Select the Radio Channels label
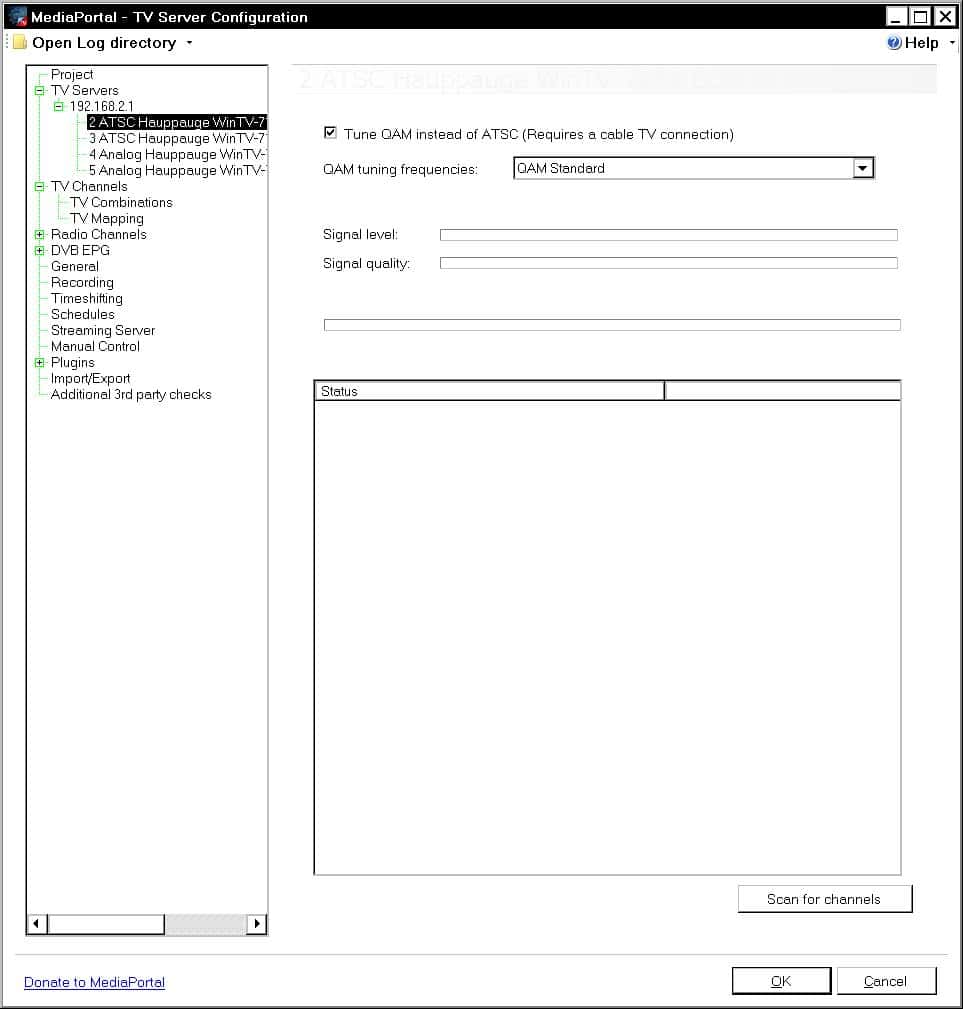This screenshot has height=1009, width=963. click(98, 235)
